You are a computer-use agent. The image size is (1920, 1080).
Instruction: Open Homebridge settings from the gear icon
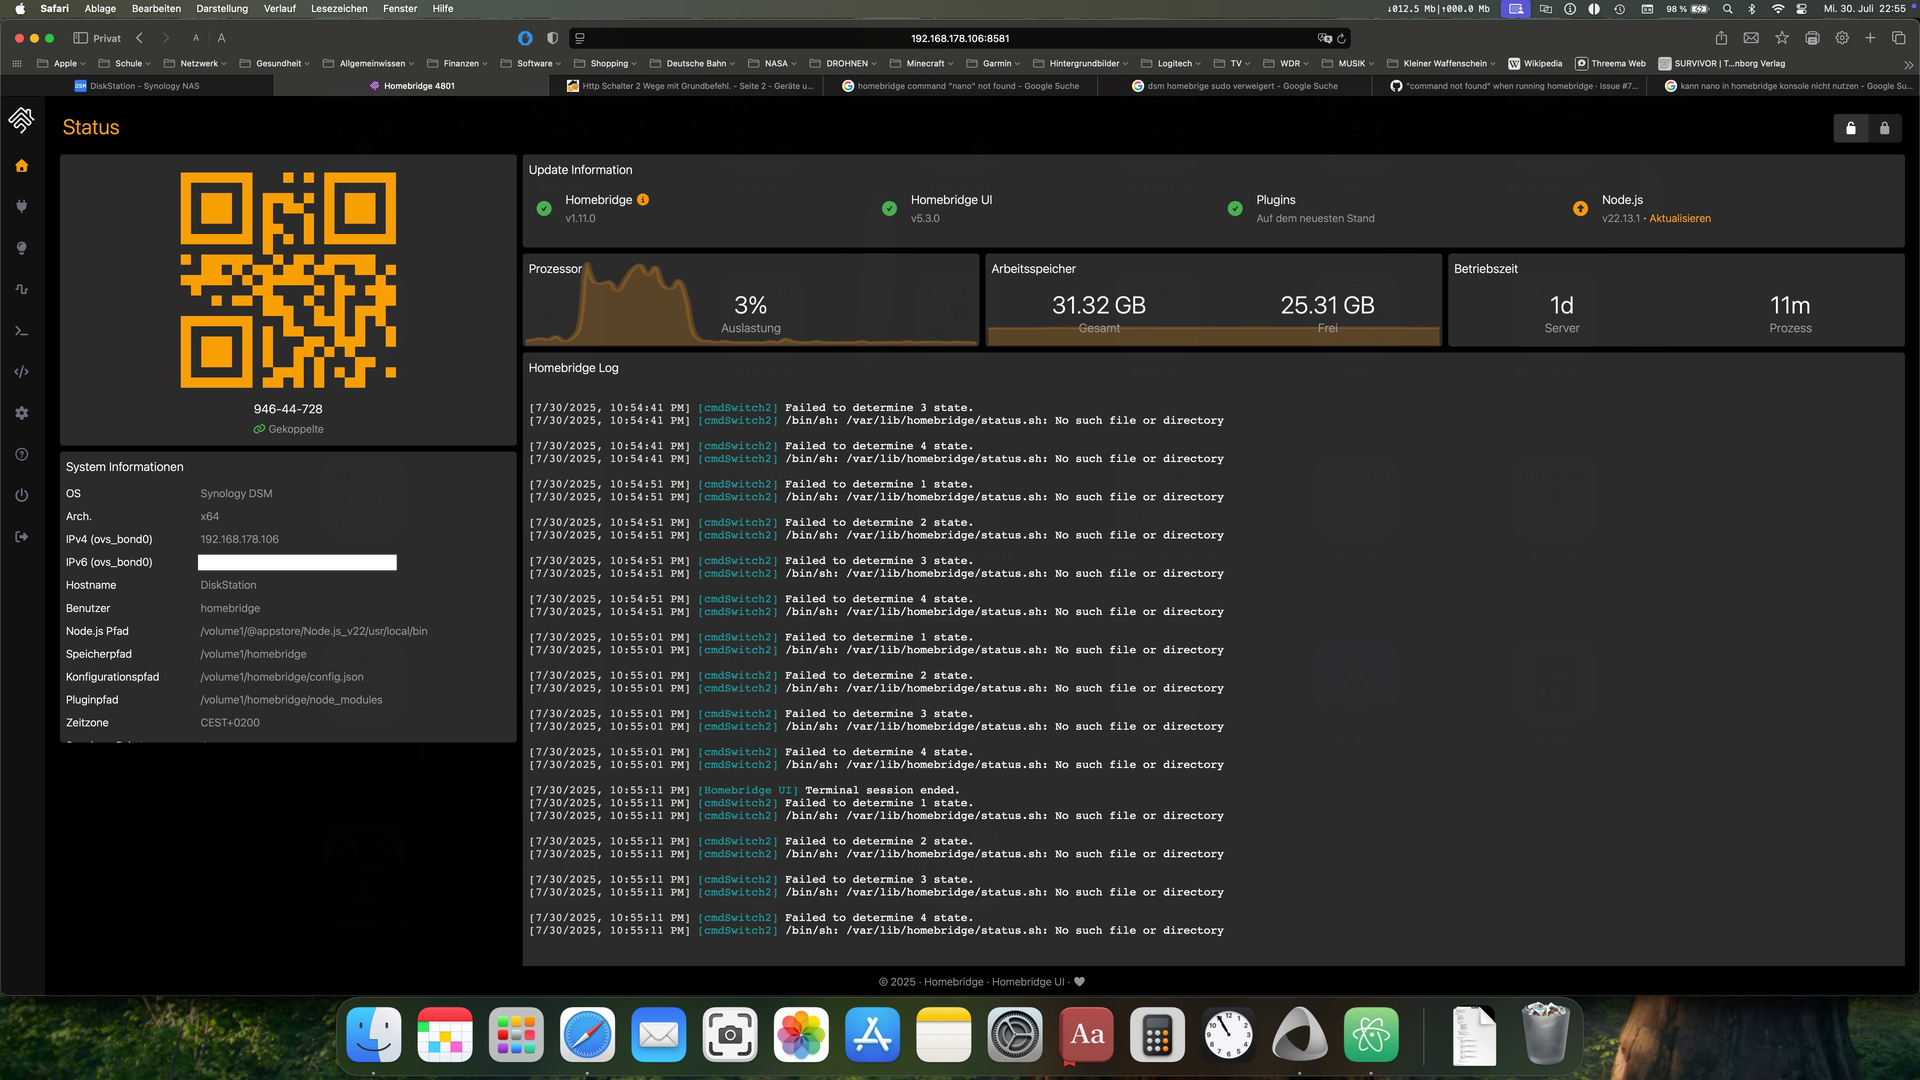pyautogui.click(x=21, y=413)
